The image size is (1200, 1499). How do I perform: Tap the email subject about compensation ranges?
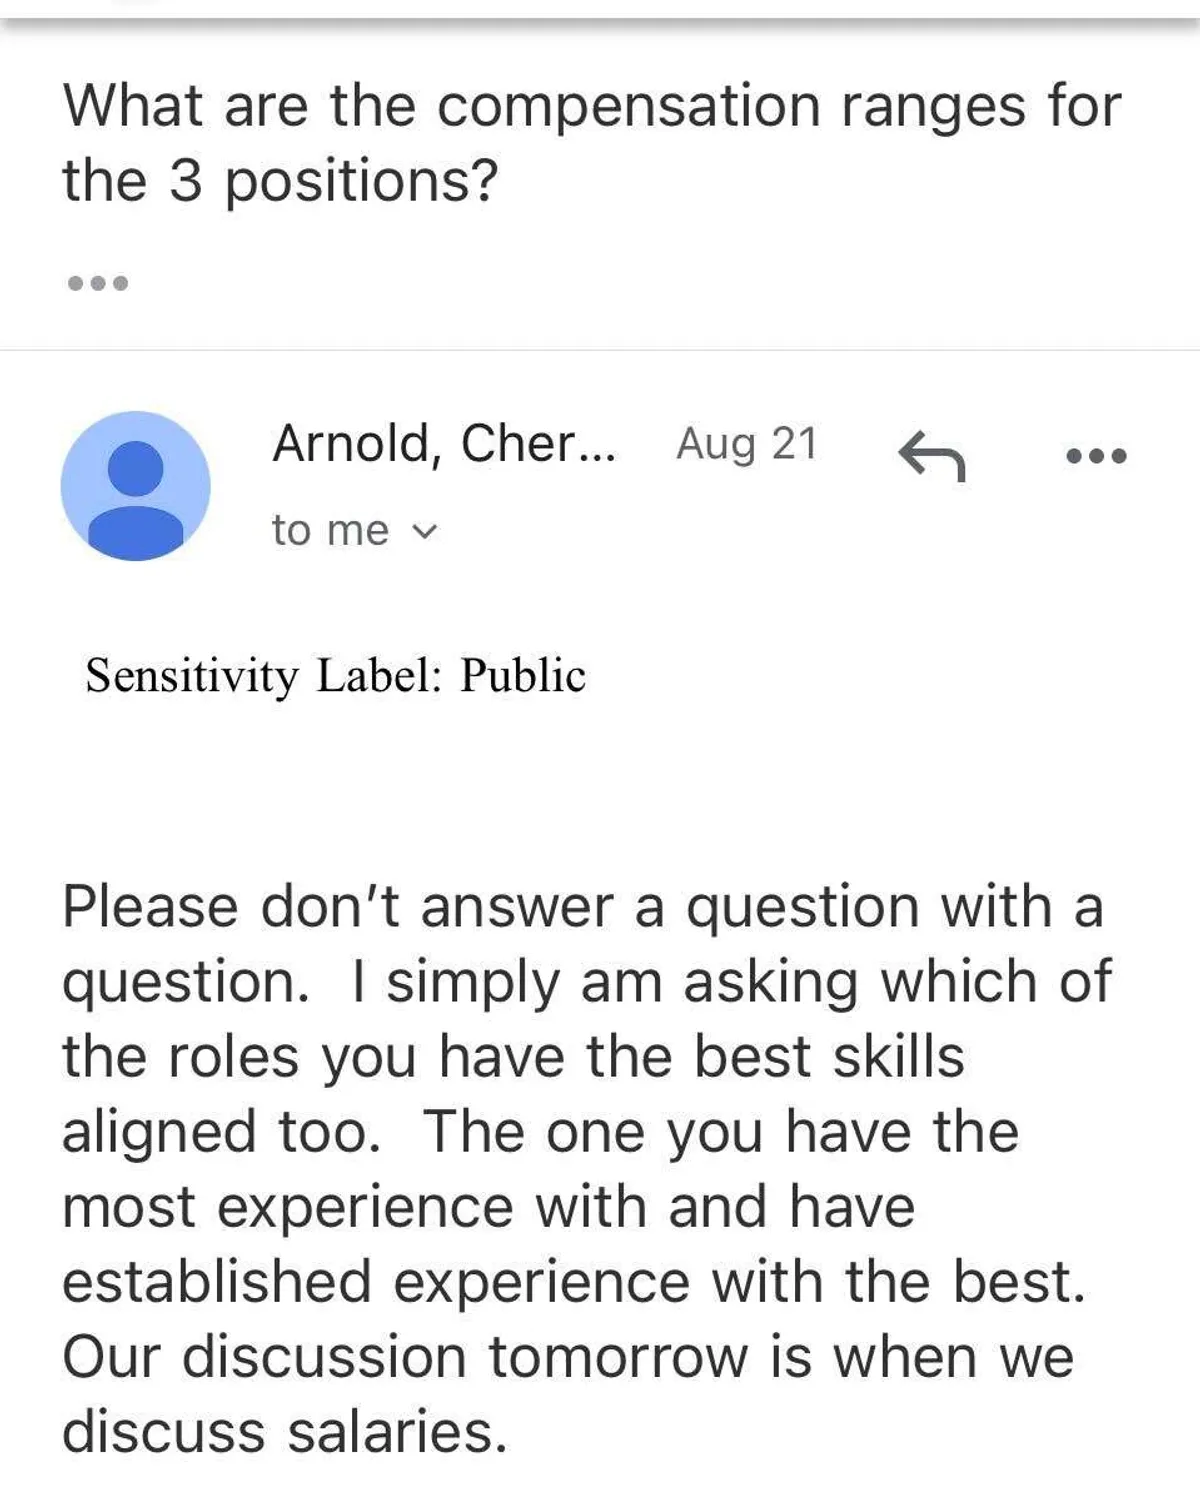[592, 106]
